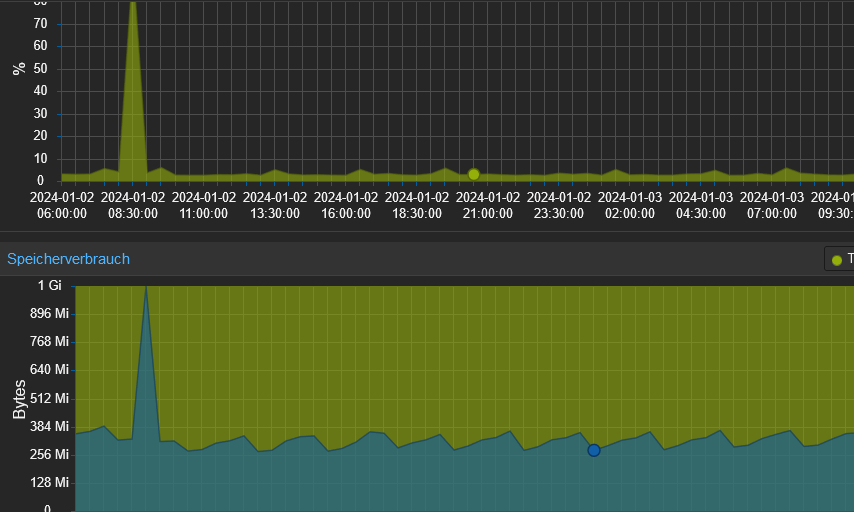This screenshot has height=512, width=854.
Task: Click the 10 percent axis label
Action: point(40,159)
